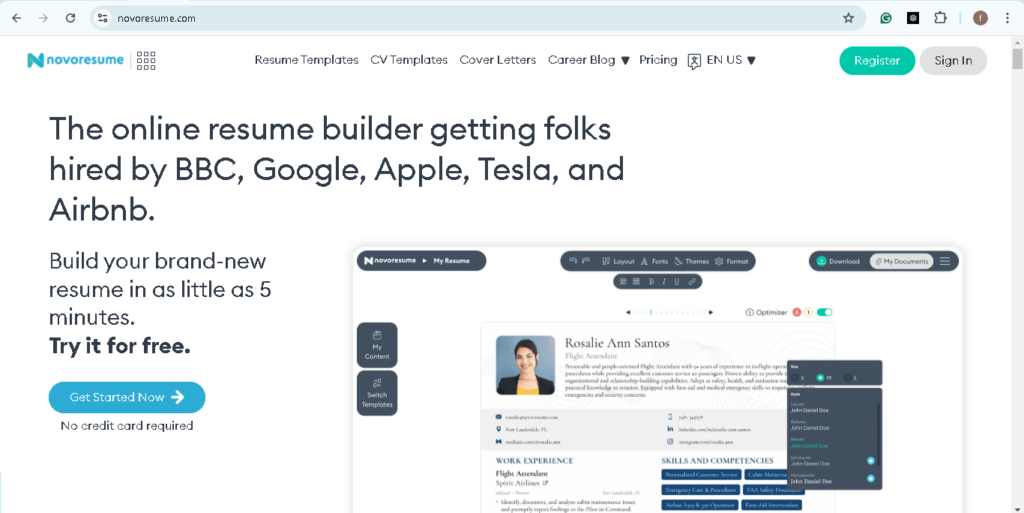Viewport: 1024px width, 513px height.
Task: Click My Resume breadcrumb in the preview
Action: [x=451, y=260]
